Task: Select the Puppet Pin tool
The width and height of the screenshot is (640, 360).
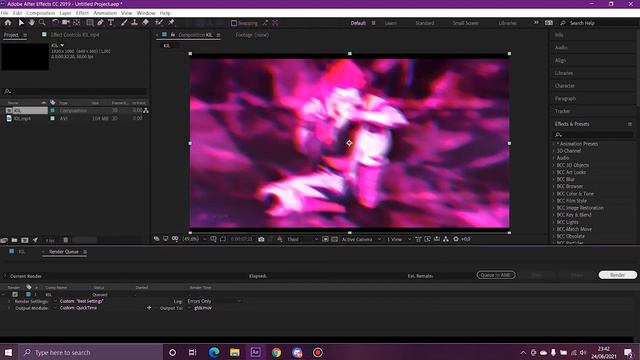Action: (x=171, y=23)
